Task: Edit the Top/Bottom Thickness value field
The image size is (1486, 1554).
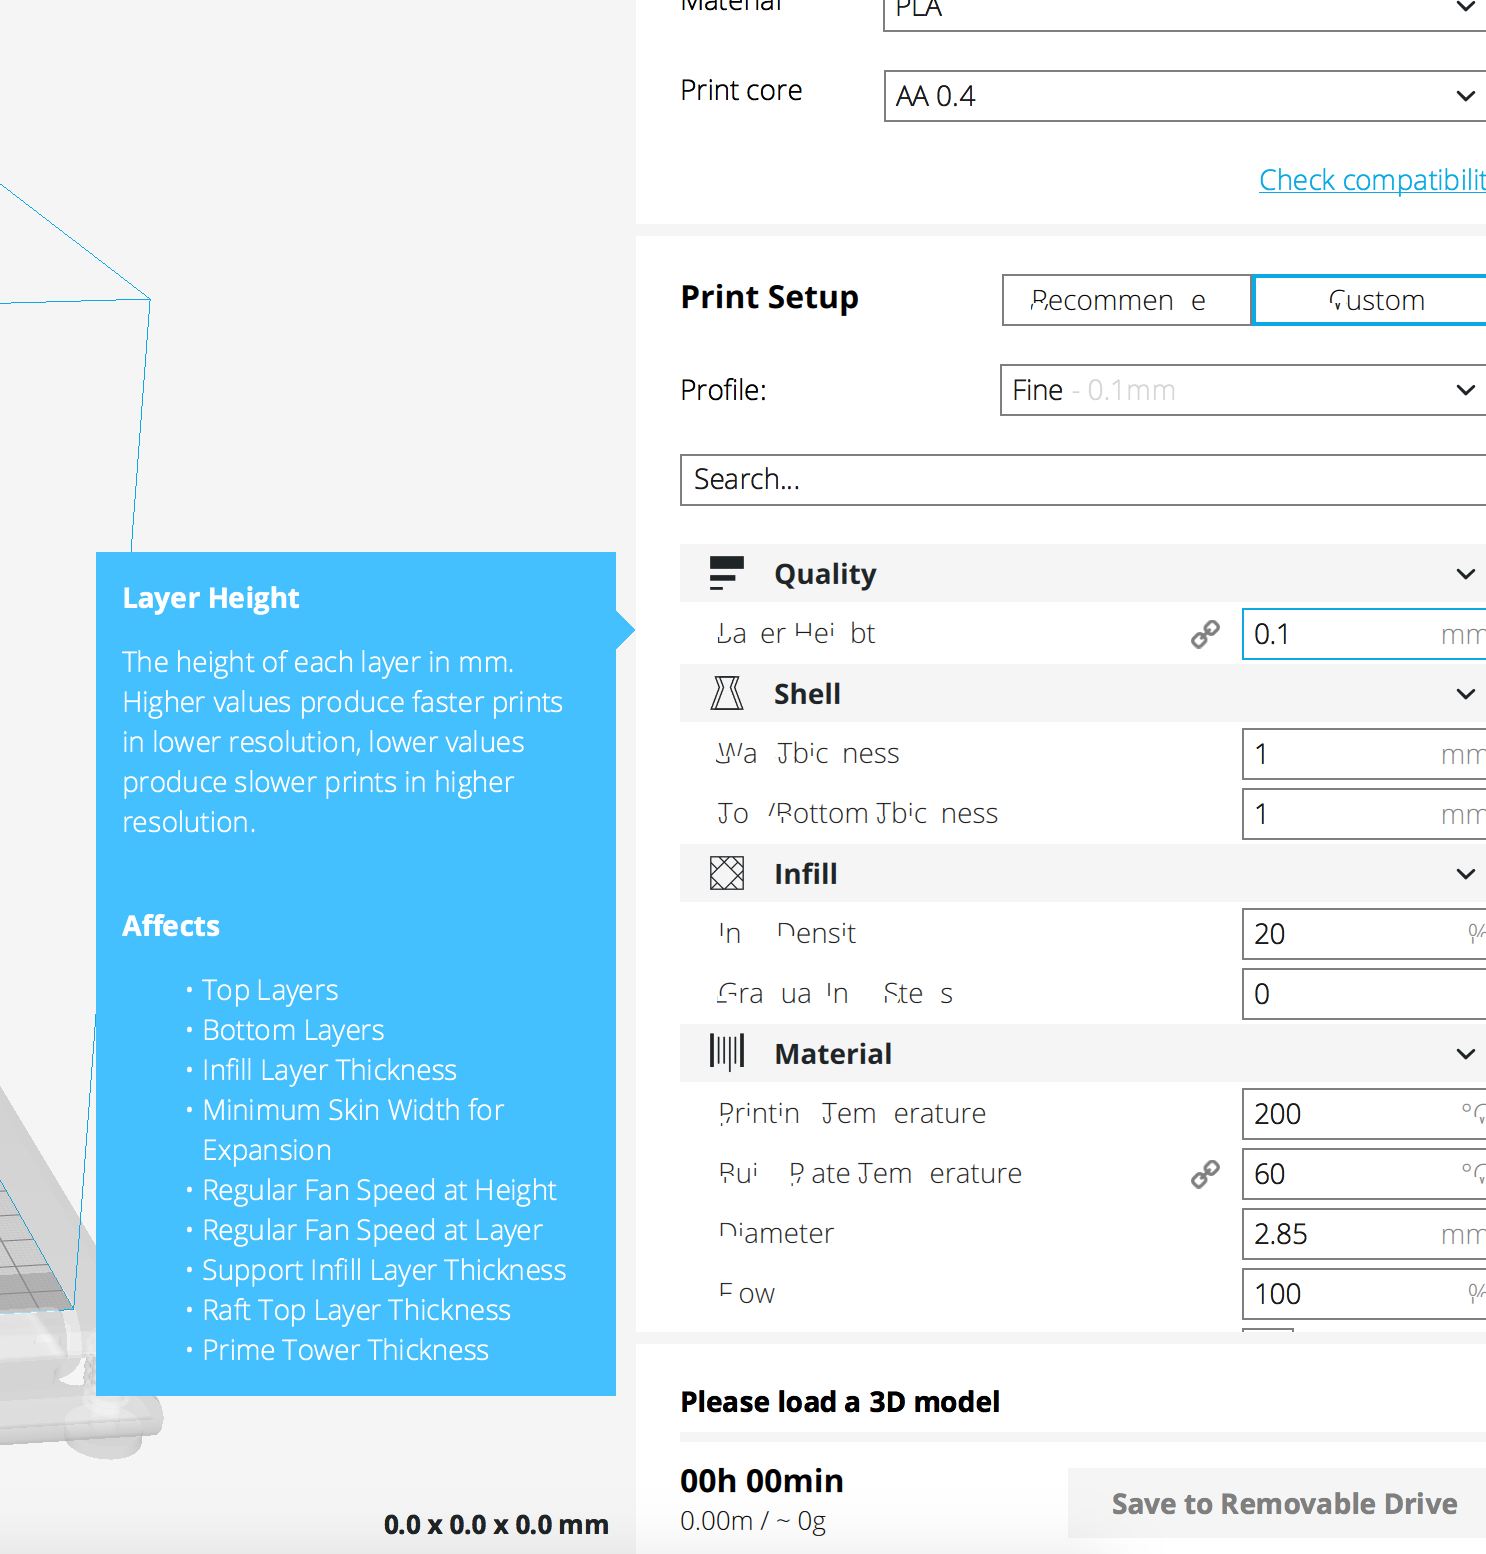Action: (1364, 814)
